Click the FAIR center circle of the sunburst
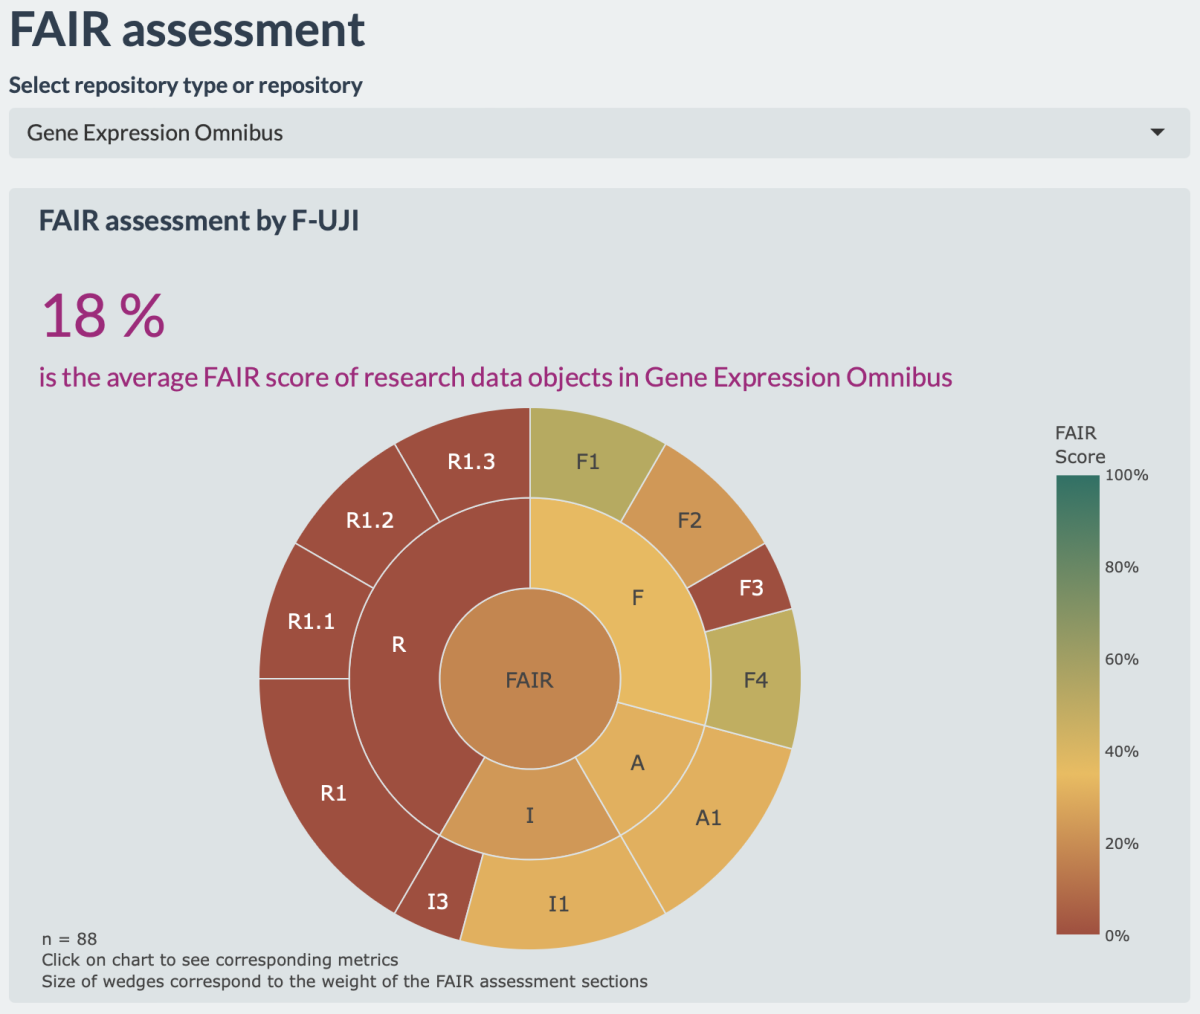 [528, 679]
